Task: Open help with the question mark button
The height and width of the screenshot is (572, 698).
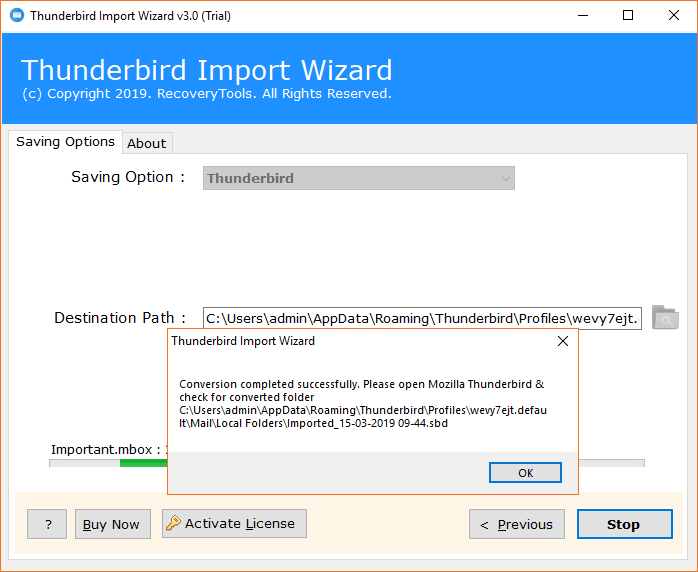Action: 47,524
